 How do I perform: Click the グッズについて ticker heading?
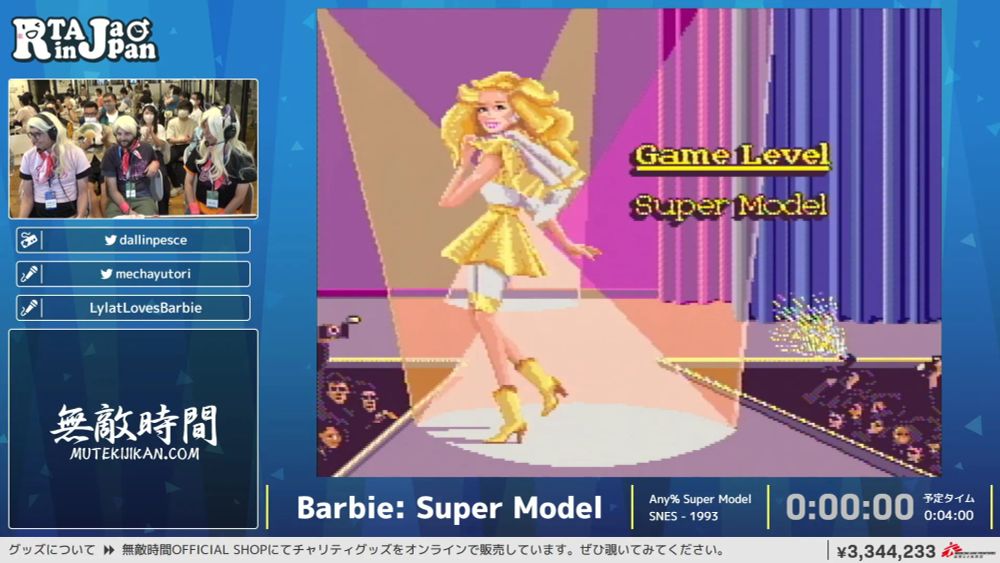pyautogui.click(x=52, y=550)
